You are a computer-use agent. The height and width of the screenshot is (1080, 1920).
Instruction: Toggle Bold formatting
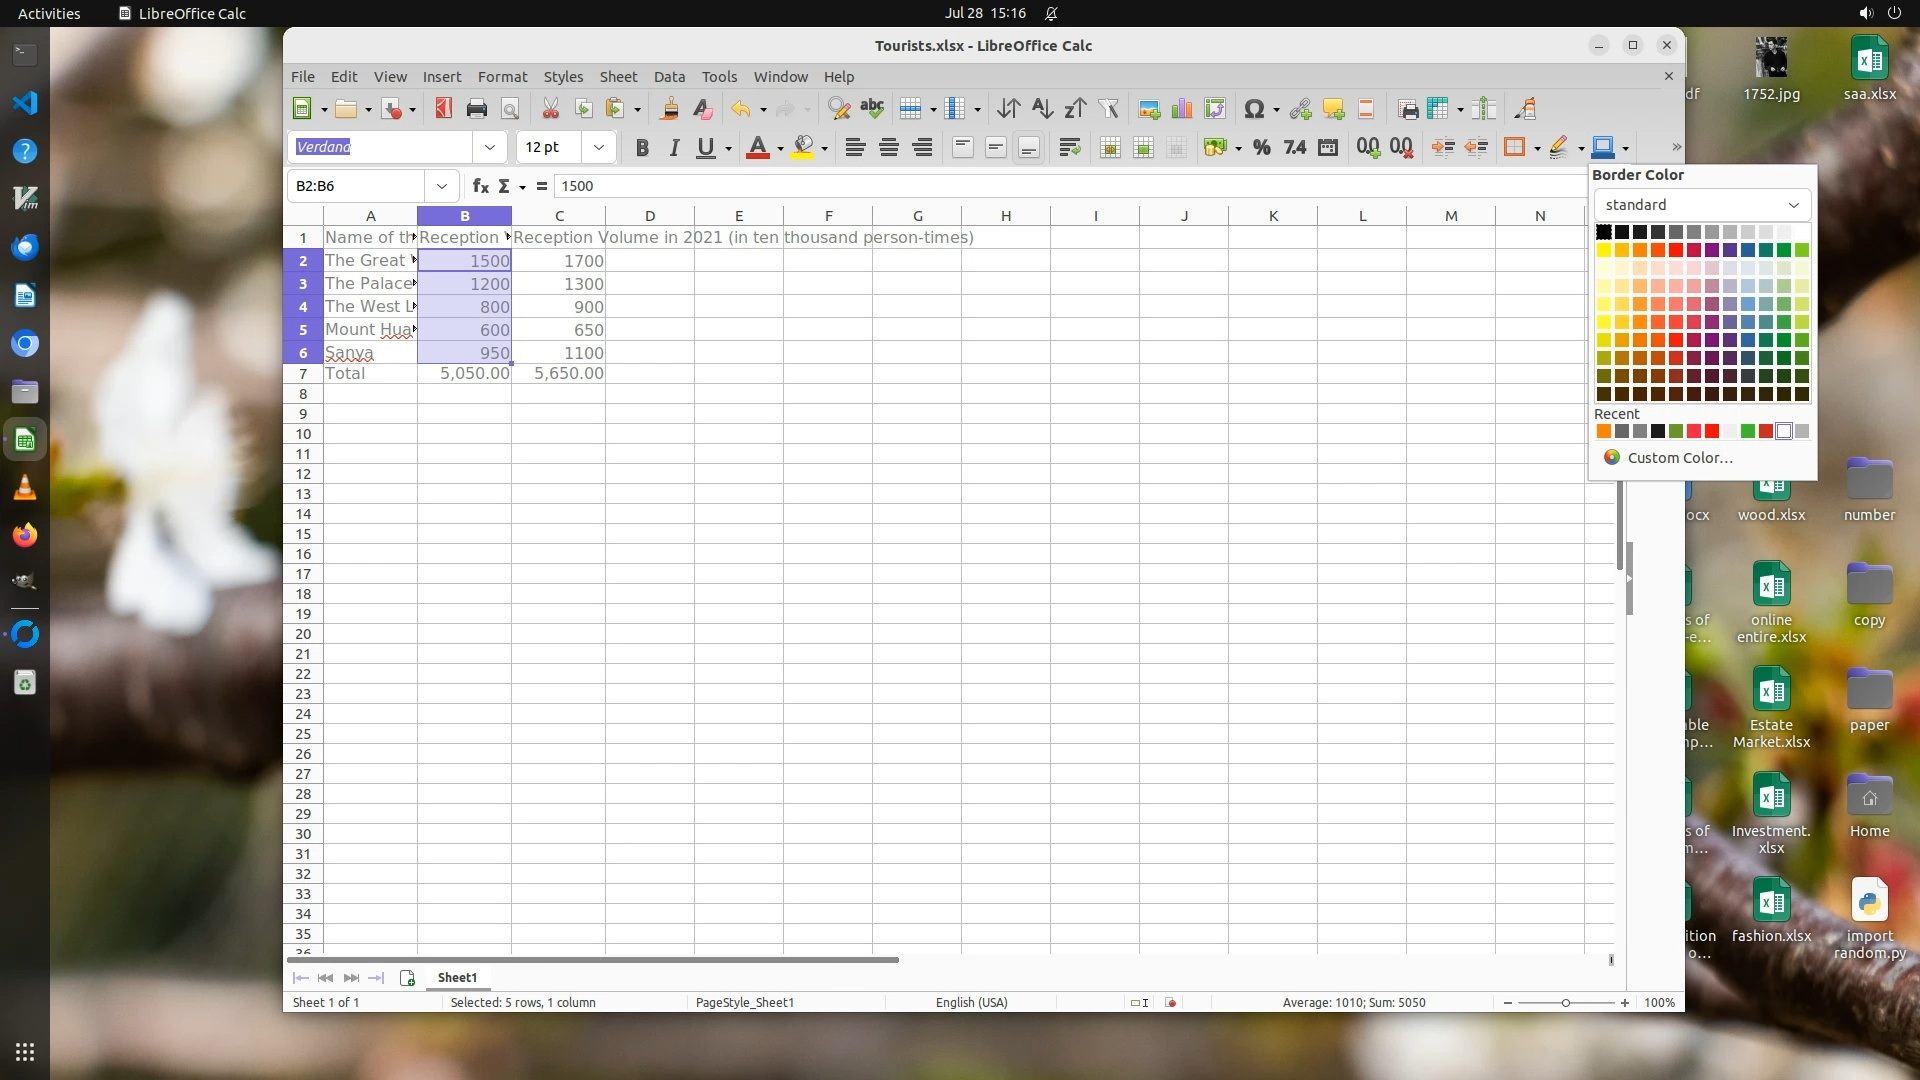pyautogui.click(x=642, y=148)
